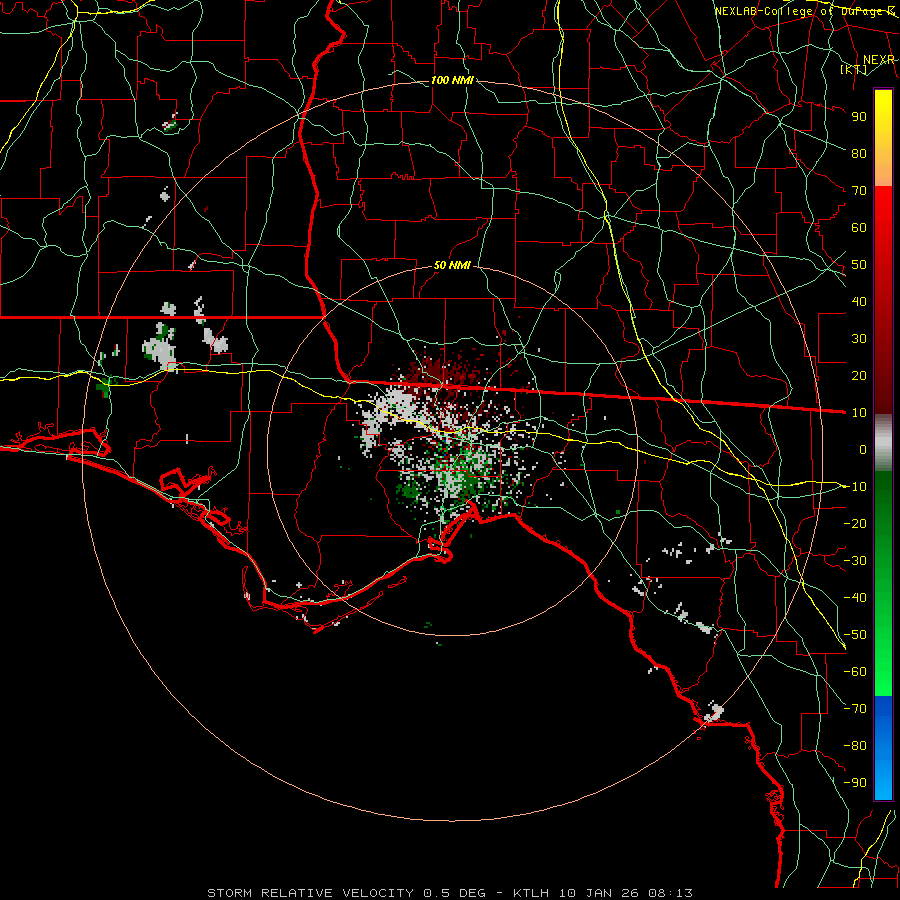The image size is (900, 900).
Task: Click the NEXR label above the color scale
Action: [x=878, y=60]
